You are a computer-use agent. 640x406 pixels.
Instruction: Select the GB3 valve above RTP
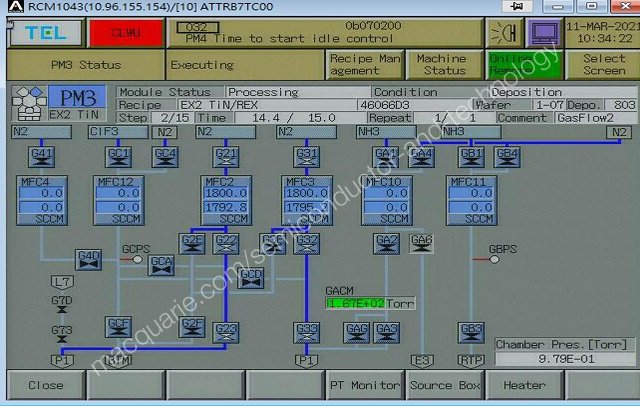pos(471,331)
